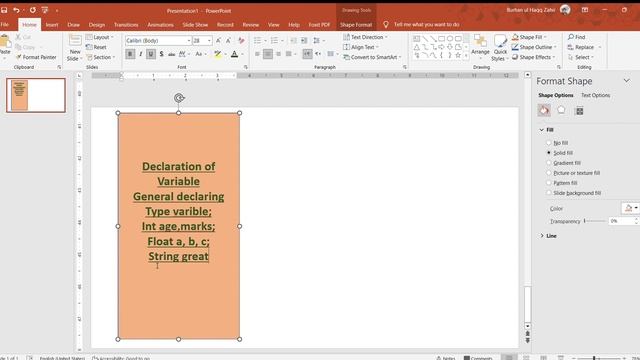
Task: Click Convert to SmartArt
Action: coord(372,57)
